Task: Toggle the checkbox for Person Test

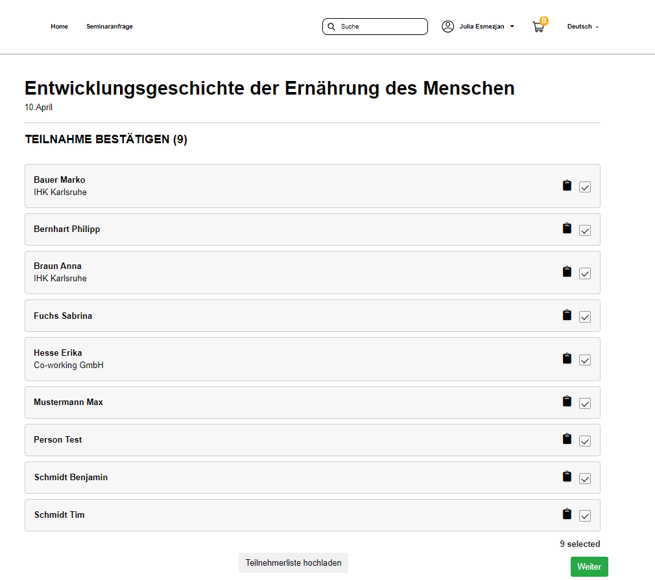Action: point(585,441)
